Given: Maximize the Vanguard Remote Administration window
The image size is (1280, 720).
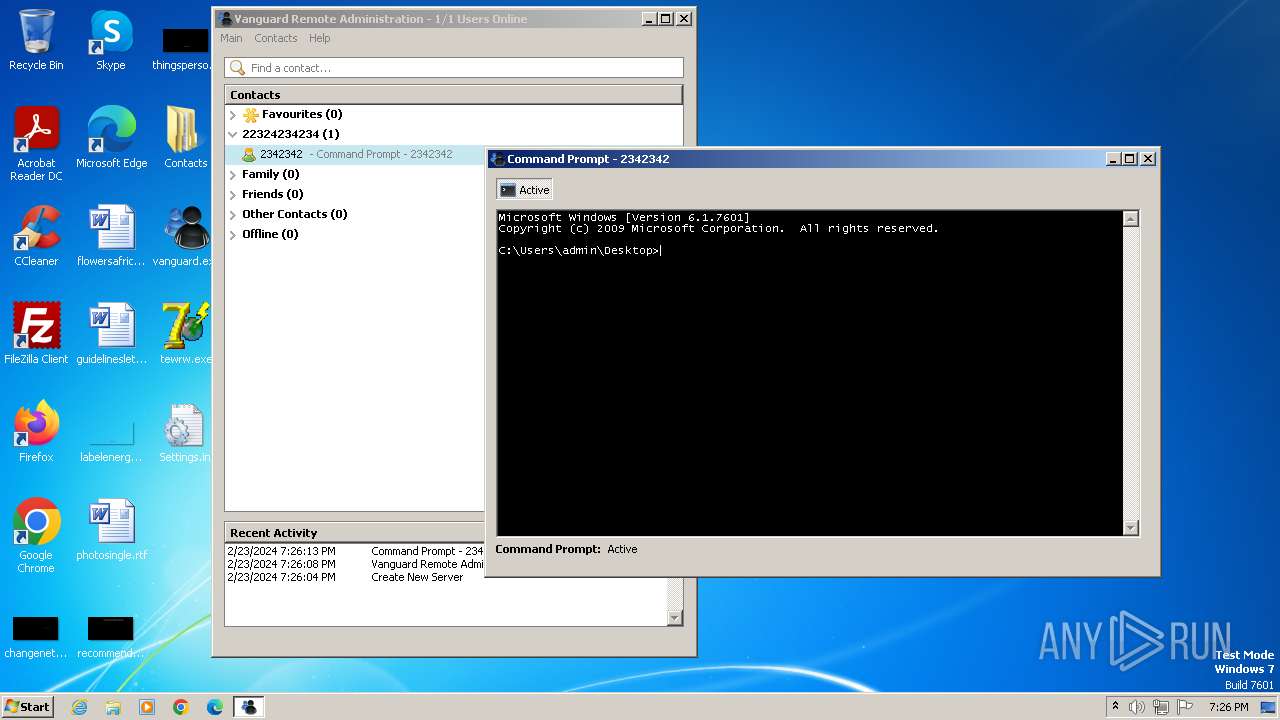Looking at the screenshot, I should pos(666,19).
